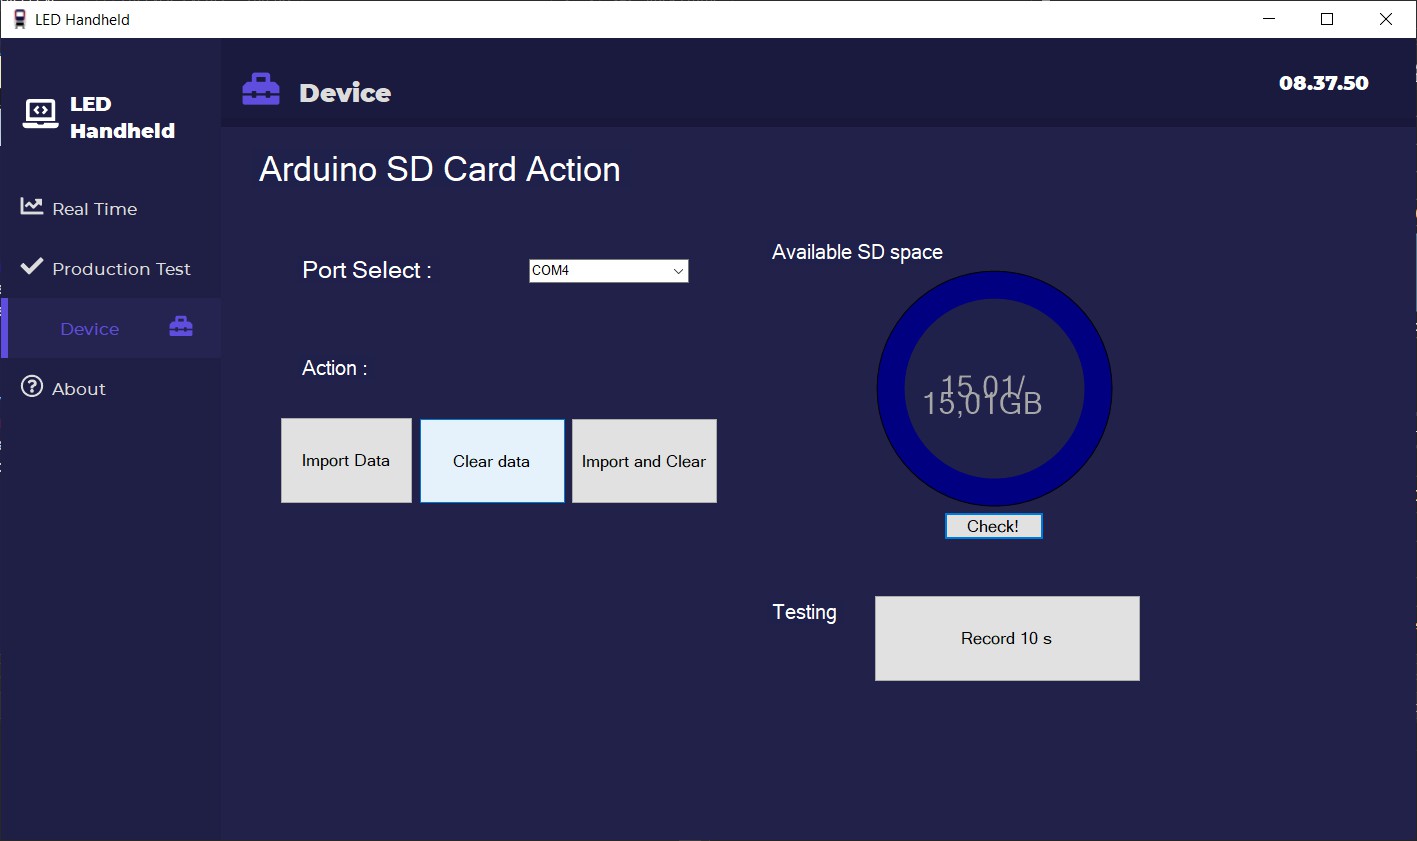Click the Production Test checkmark icon
This screenshot has height=841, width=1417.
[32, 266]
